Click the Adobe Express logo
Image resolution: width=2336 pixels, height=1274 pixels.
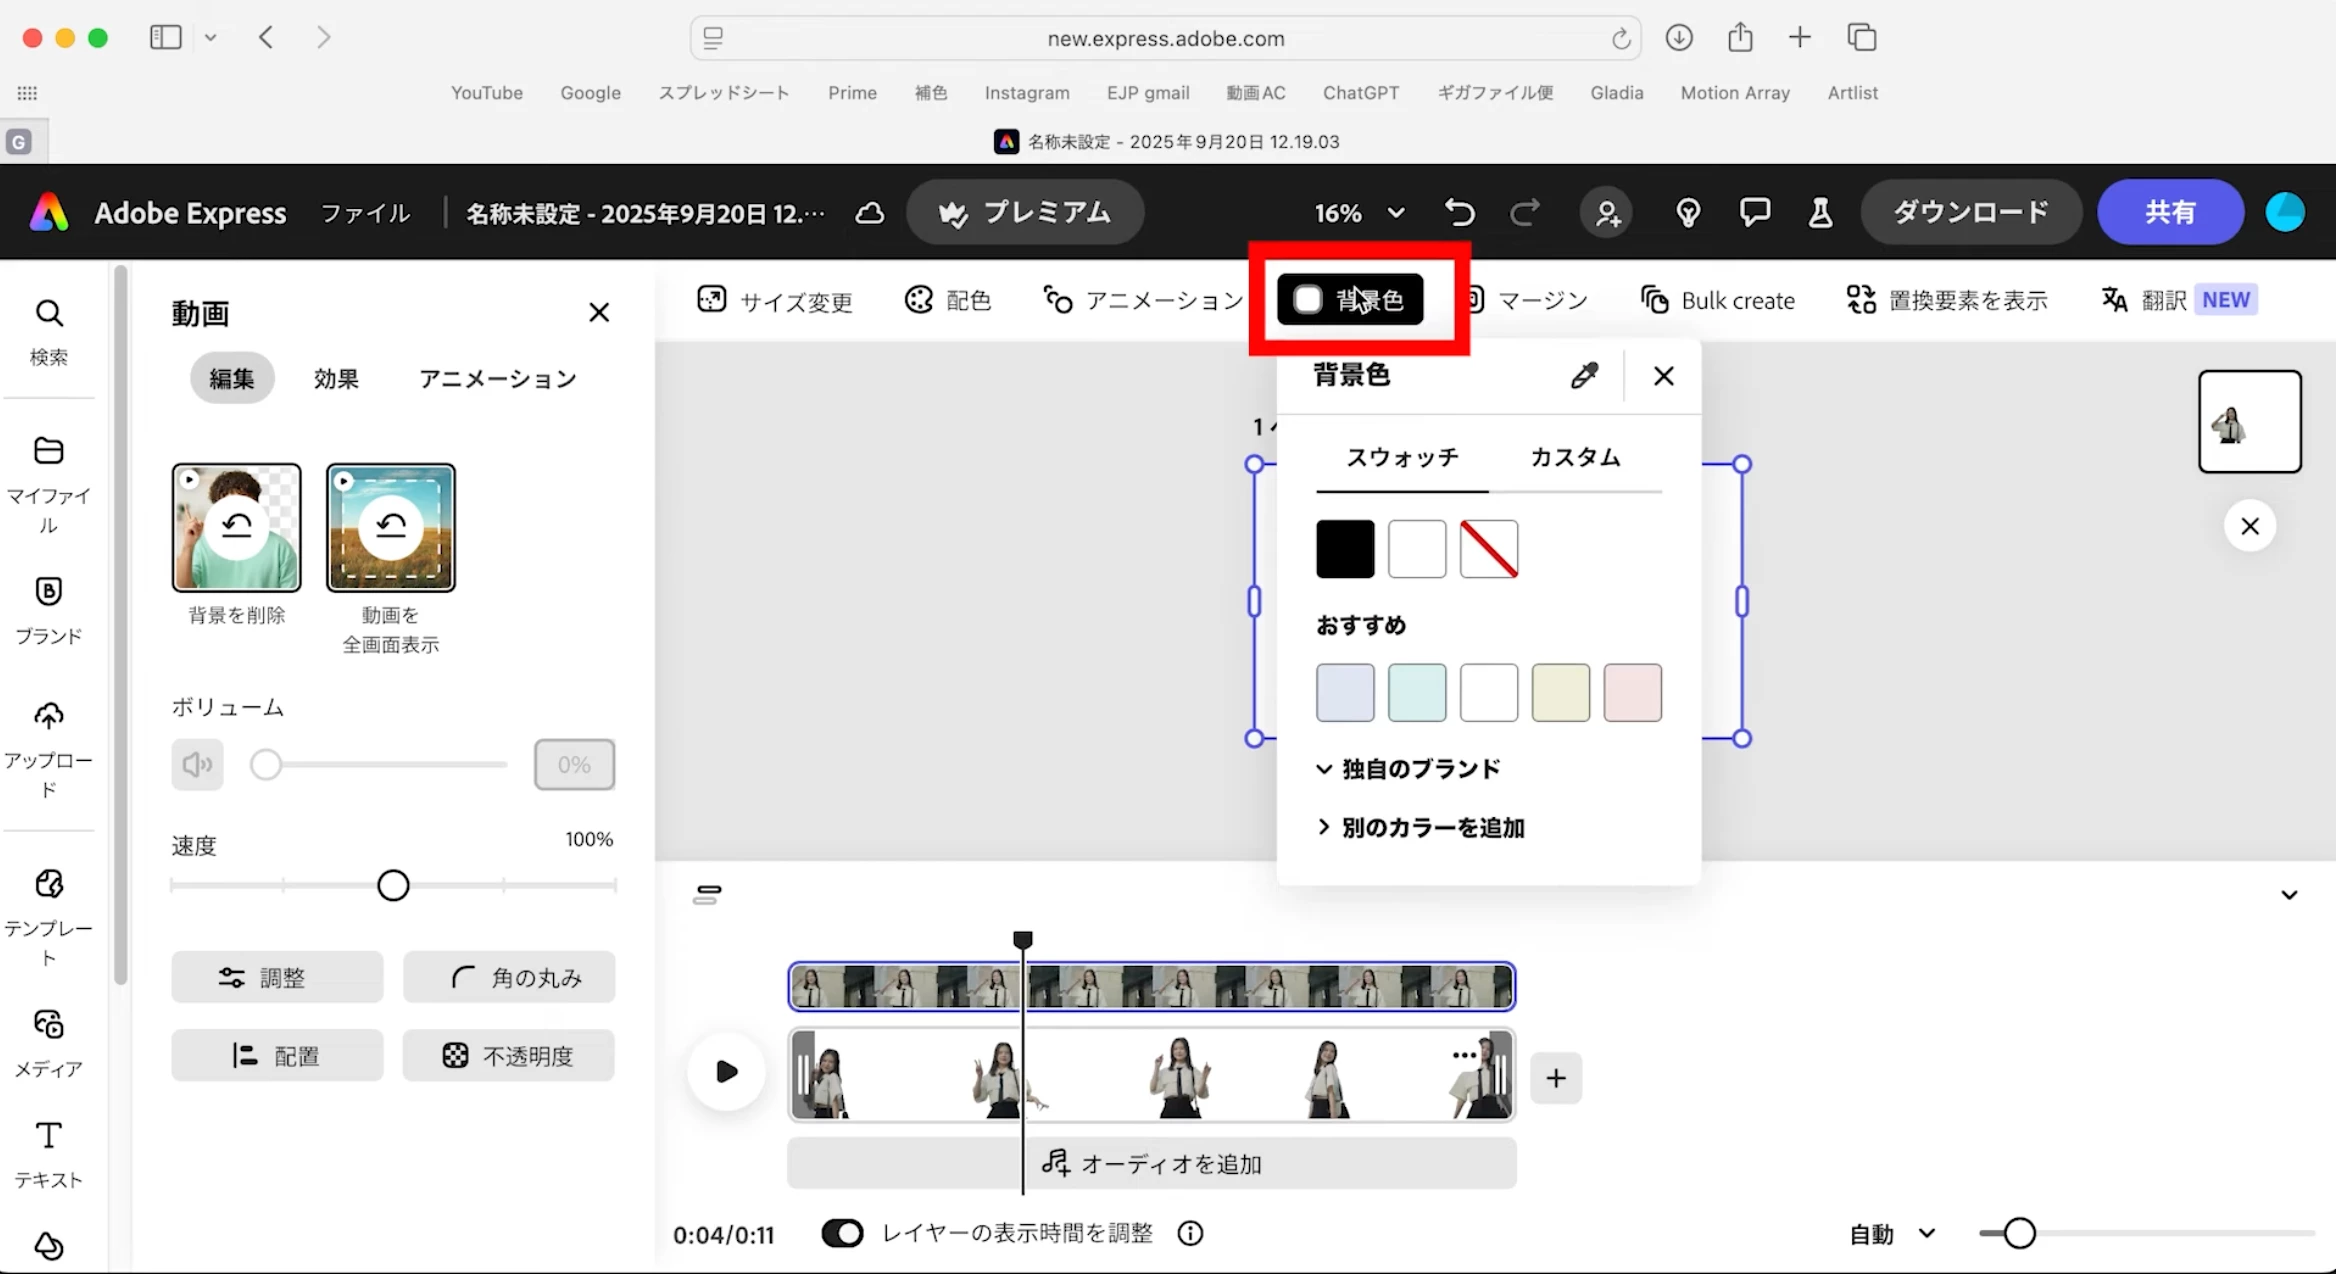click(x=49, y=213)
